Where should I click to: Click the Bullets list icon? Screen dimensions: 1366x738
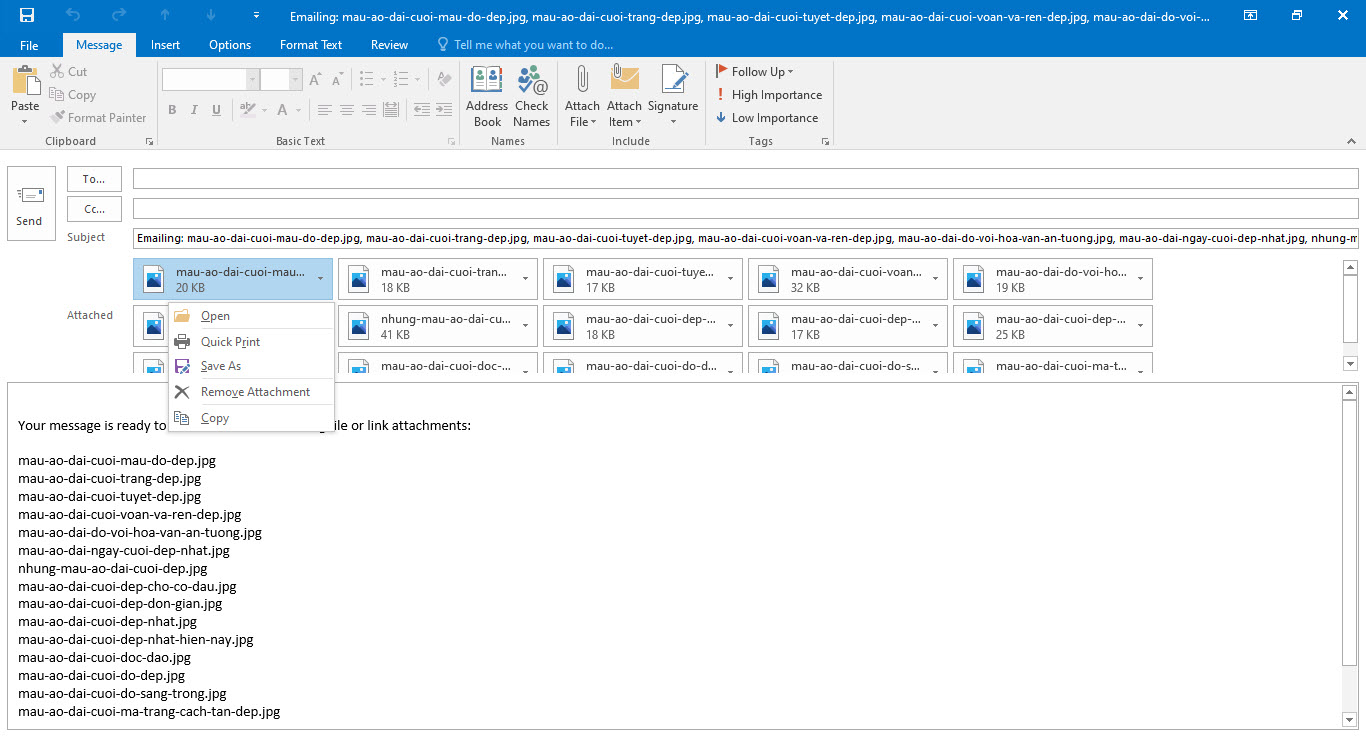367,79
